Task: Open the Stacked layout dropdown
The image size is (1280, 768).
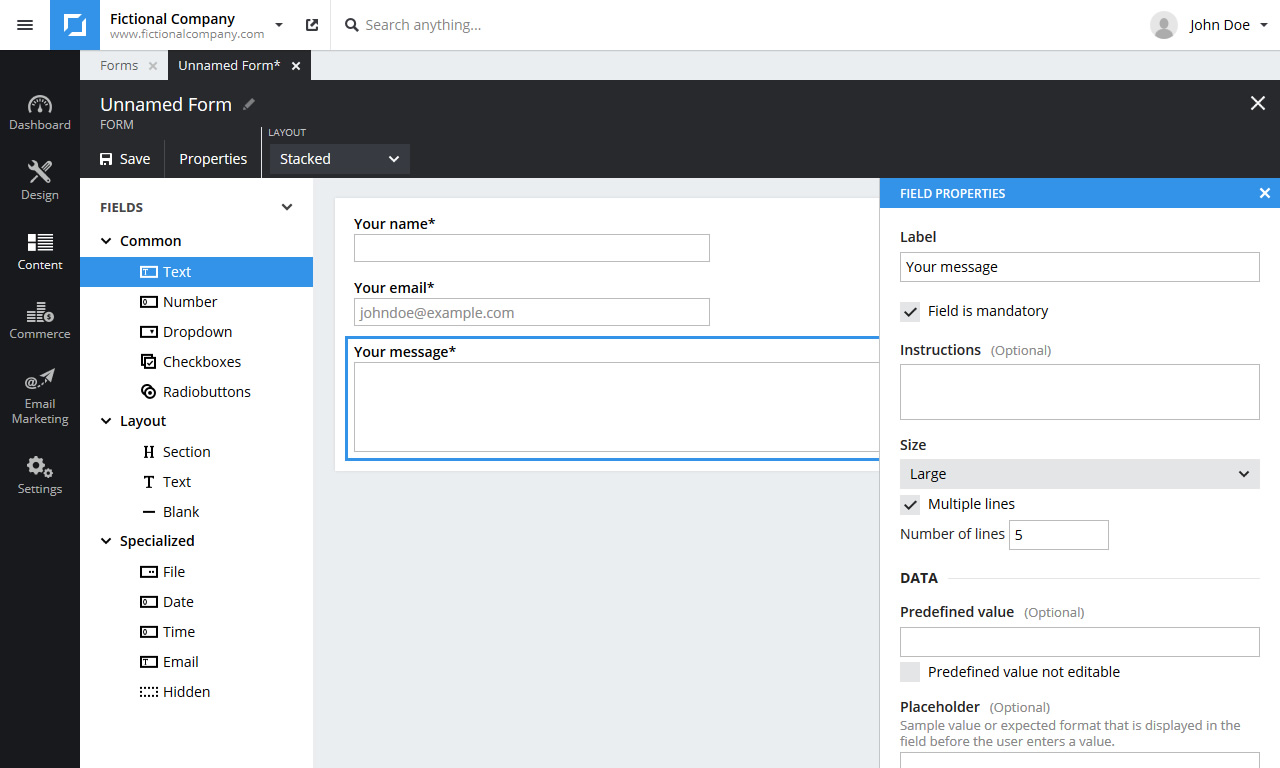Action: 339,159
